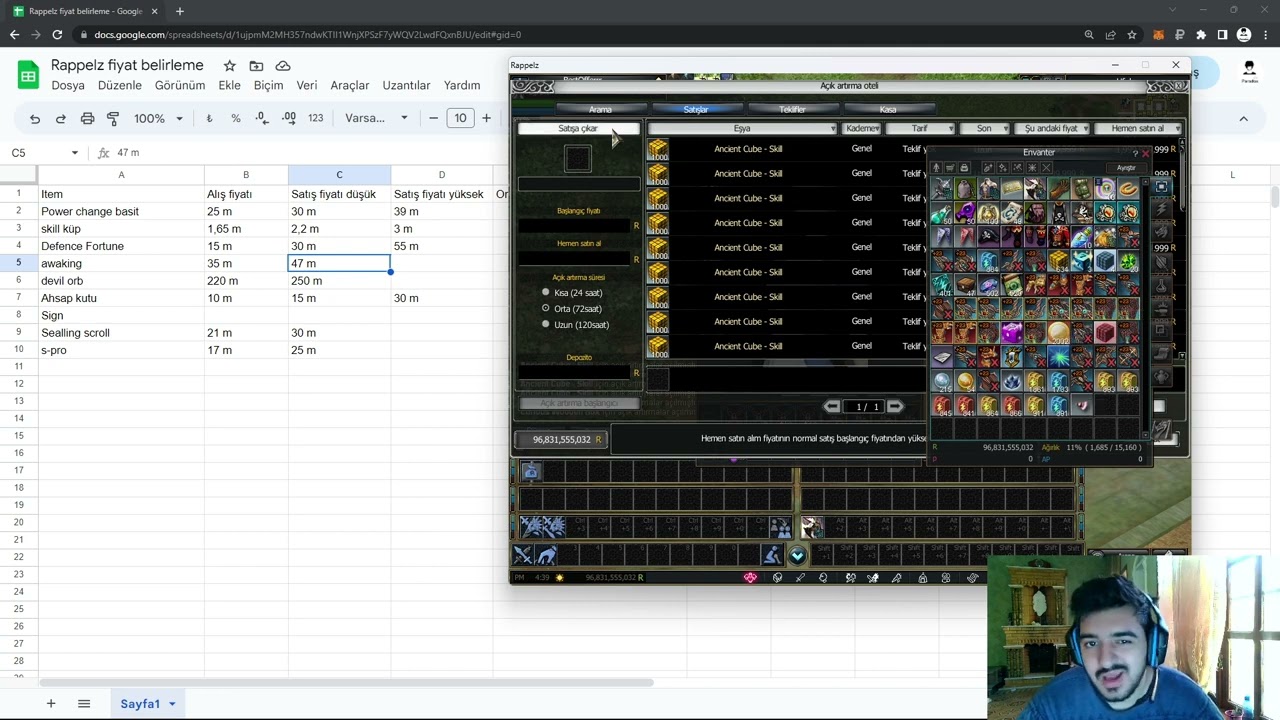Click the Hemen satın al price input field
The height and width of the screenshot is (720, 1280).
pos(575,259)
